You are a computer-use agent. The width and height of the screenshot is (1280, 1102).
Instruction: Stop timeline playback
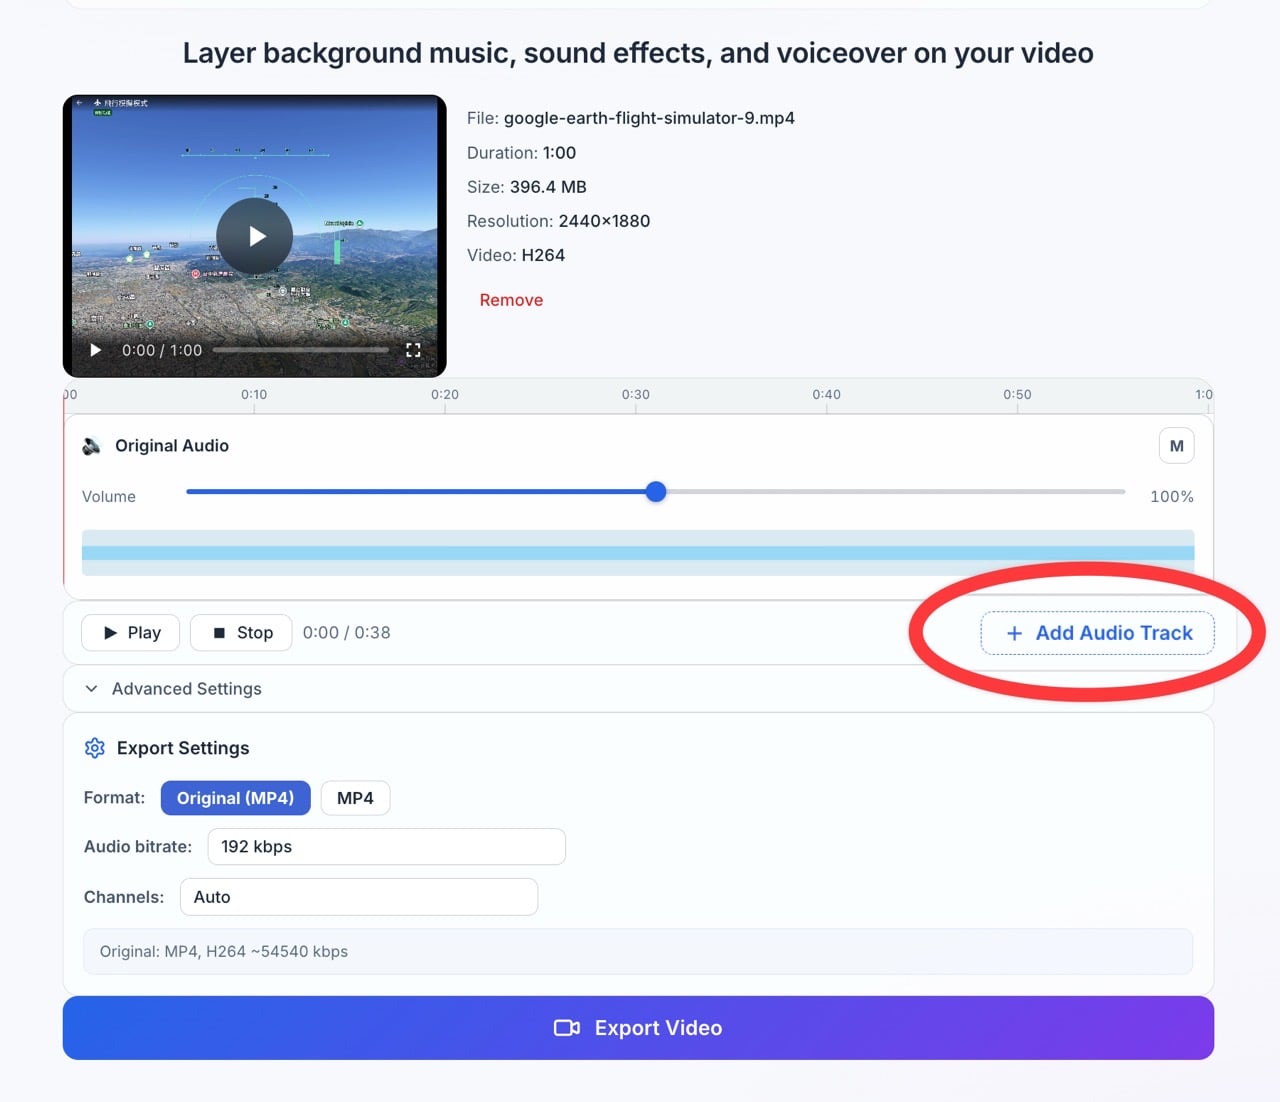pos(241,633)
